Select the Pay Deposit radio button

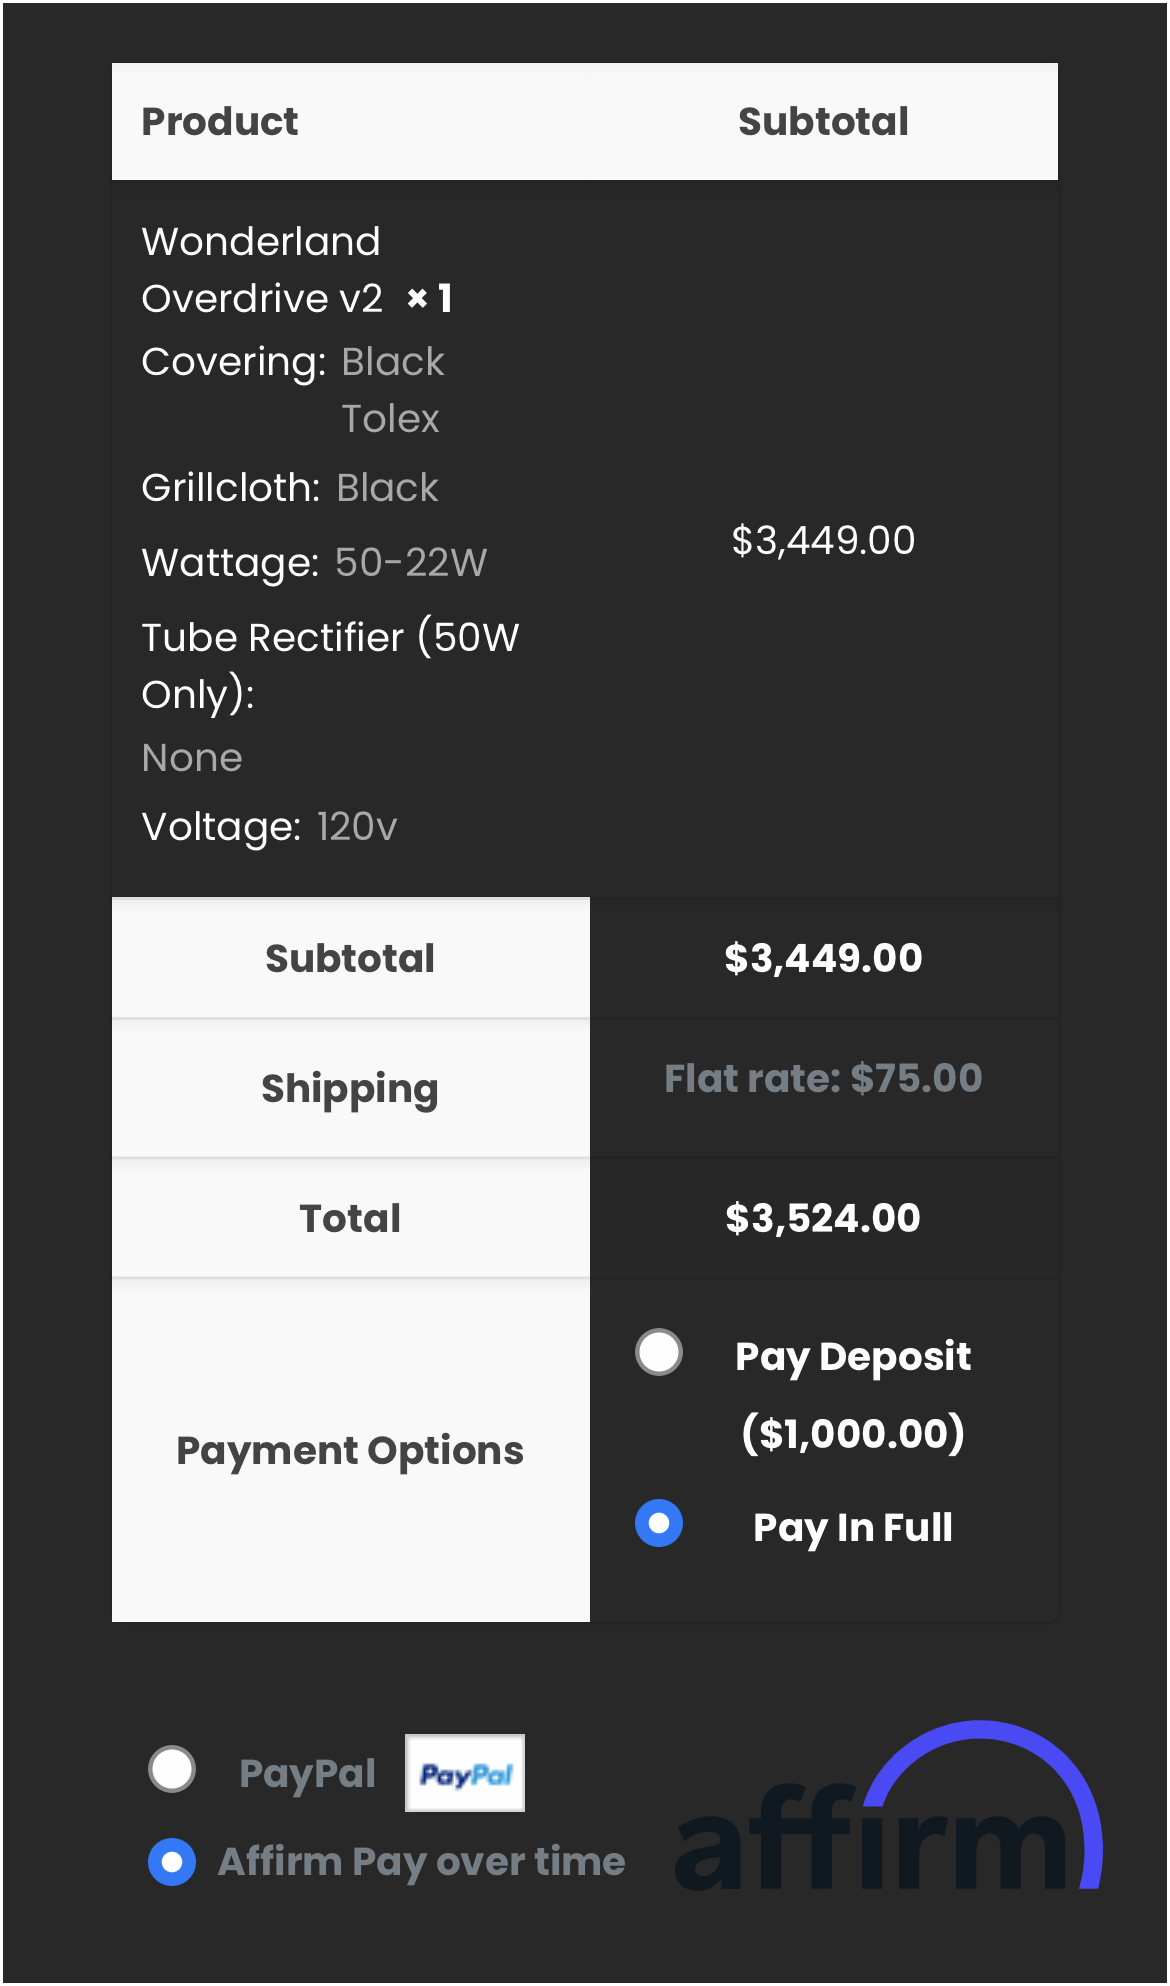click(659, 1353)
